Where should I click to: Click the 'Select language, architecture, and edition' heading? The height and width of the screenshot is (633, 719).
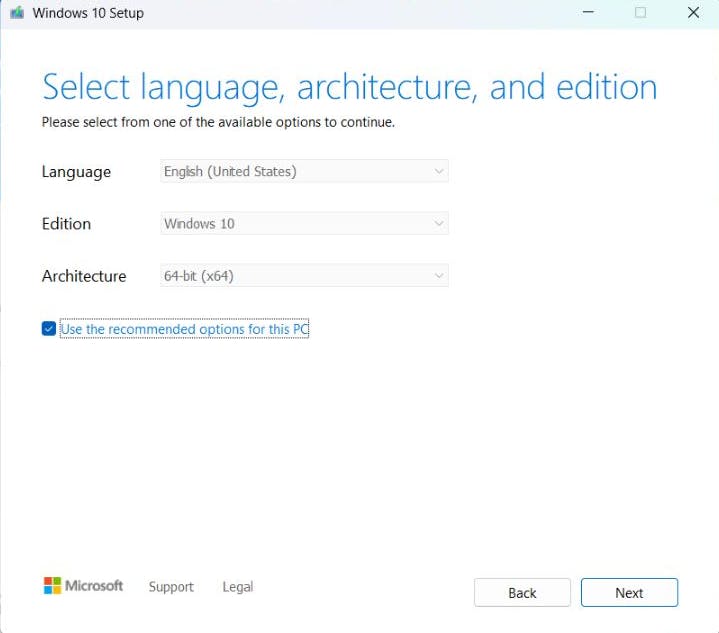(x=349, y=87)
